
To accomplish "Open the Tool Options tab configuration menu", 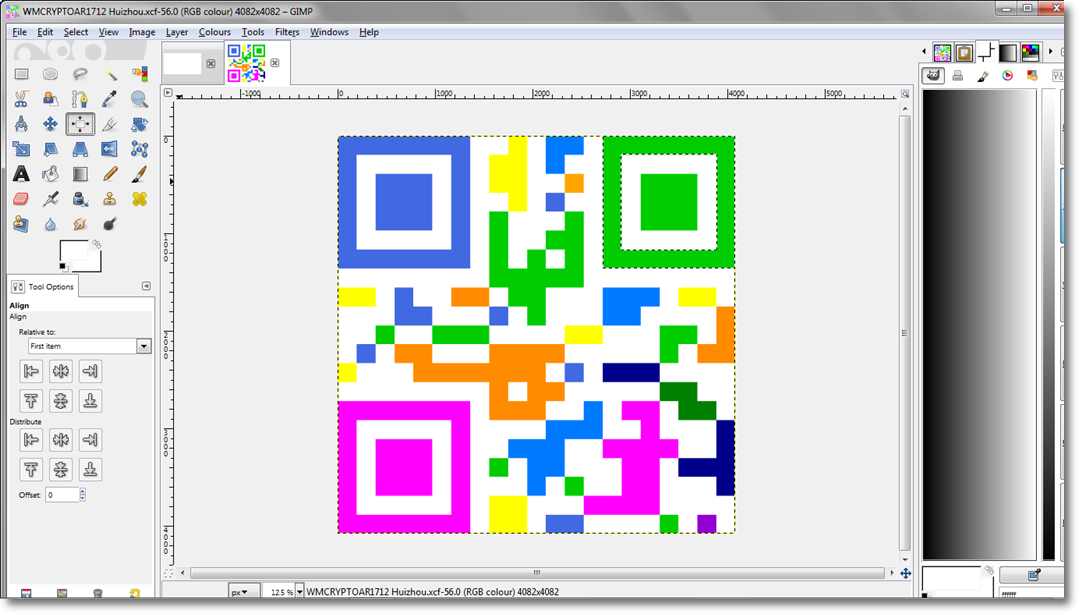I will [x=146, y=286].
